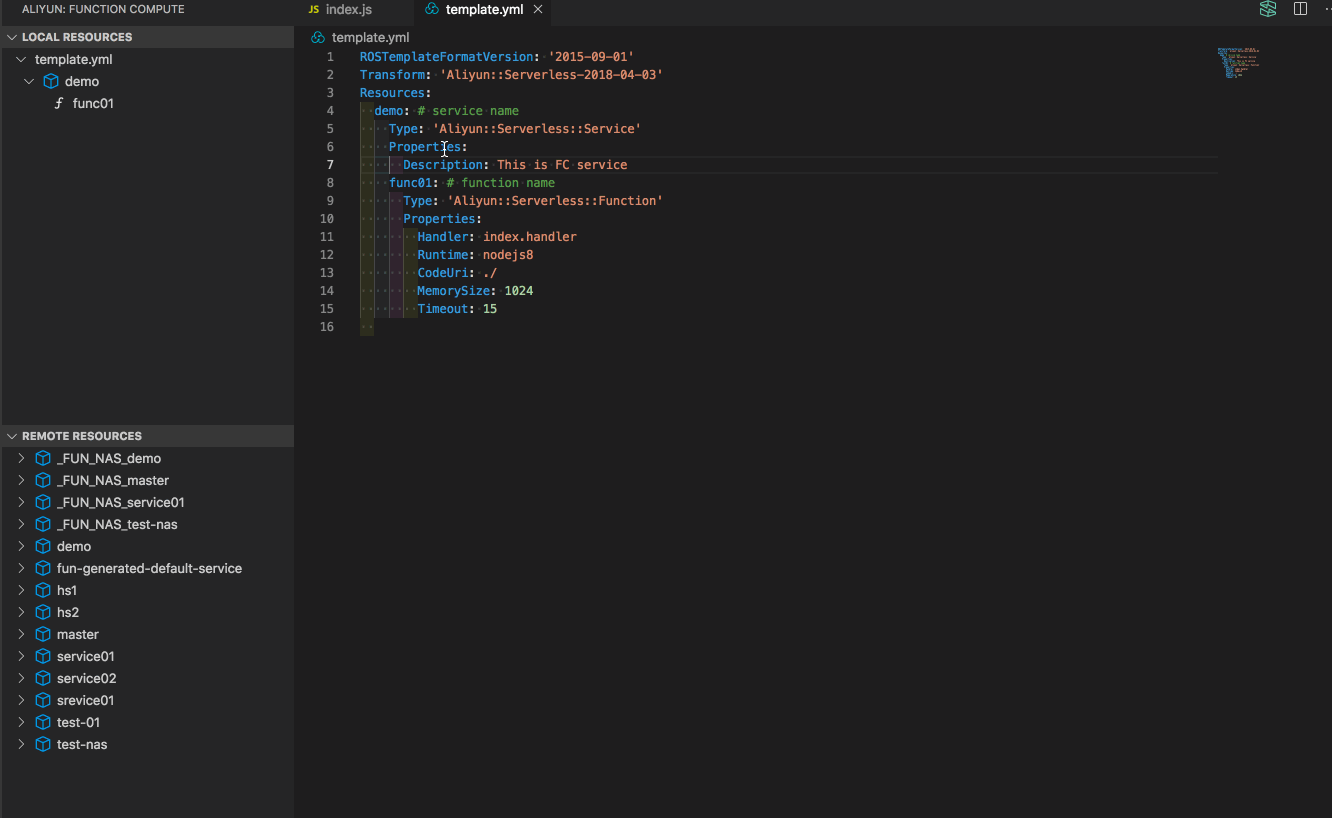The image size is (1332, 818).
Task: Click the Transform 'Aliyun::Serverless-2018-04-03' line
Action: [x=511, y=75]
